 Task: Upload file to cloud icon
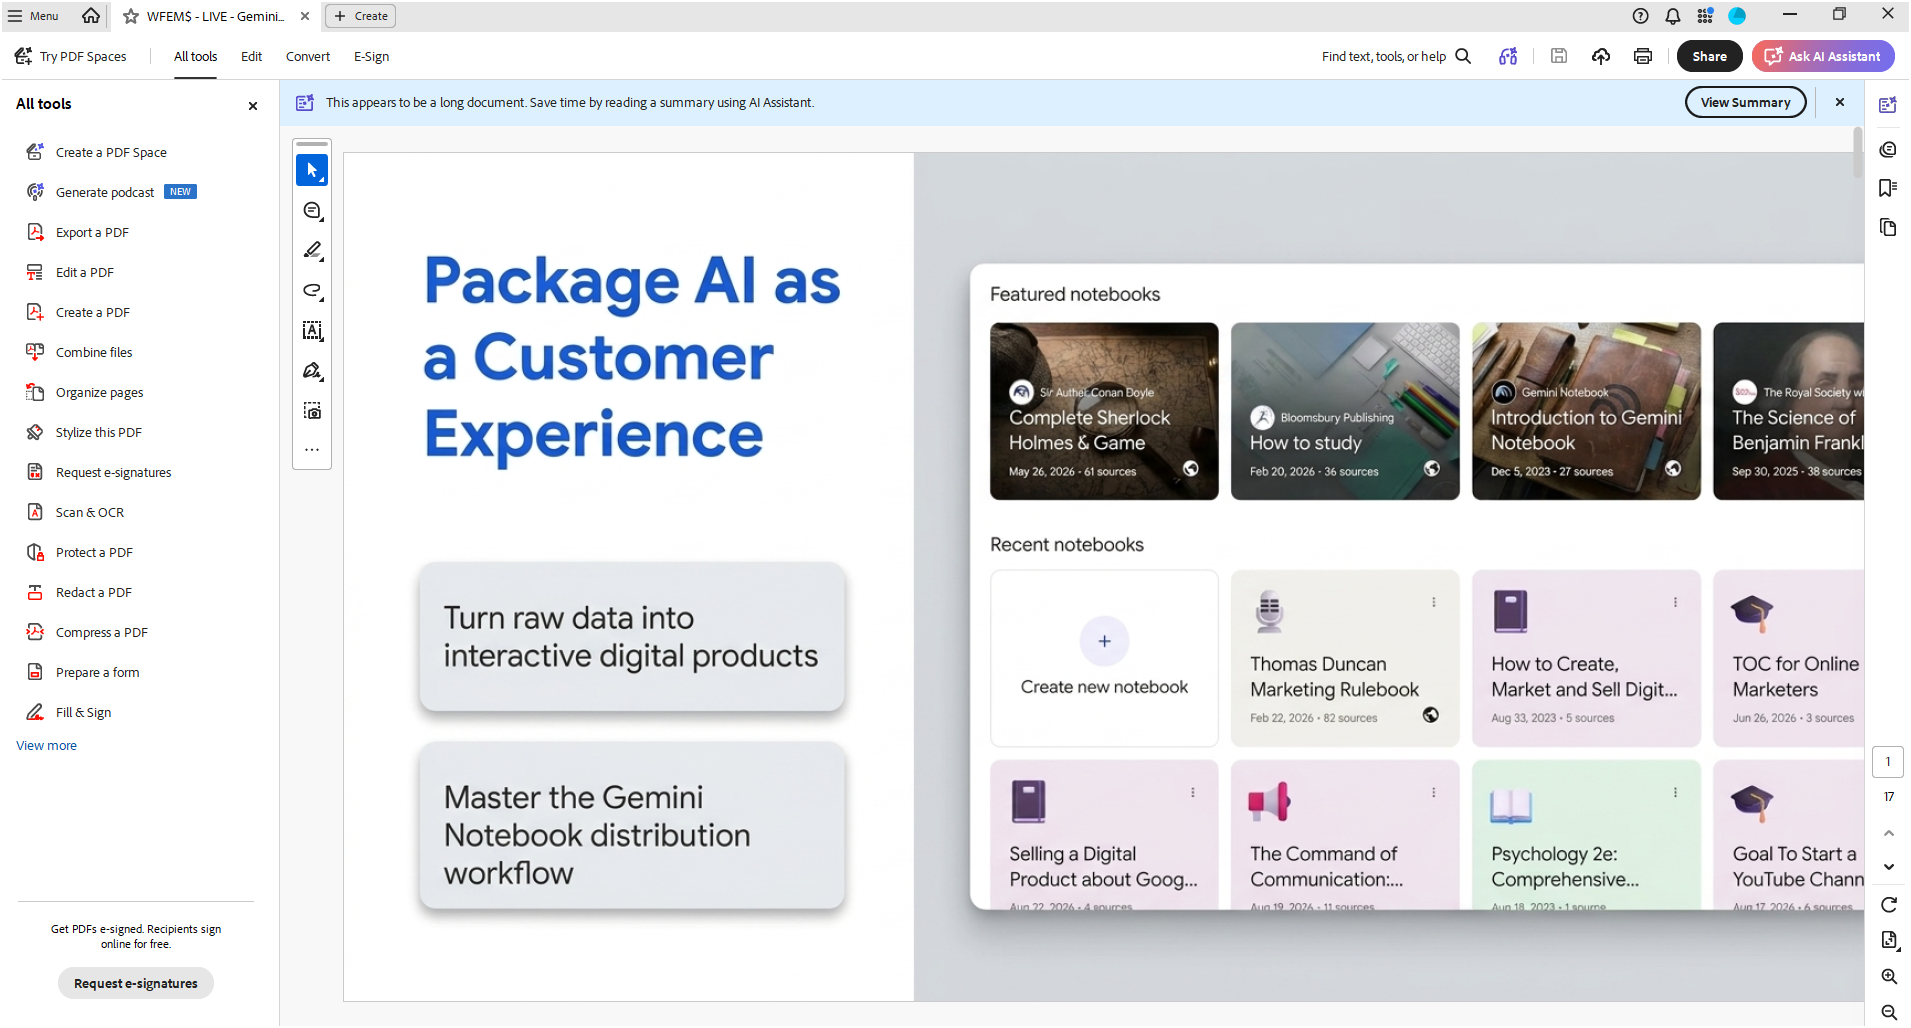(x=1601, y=57)
